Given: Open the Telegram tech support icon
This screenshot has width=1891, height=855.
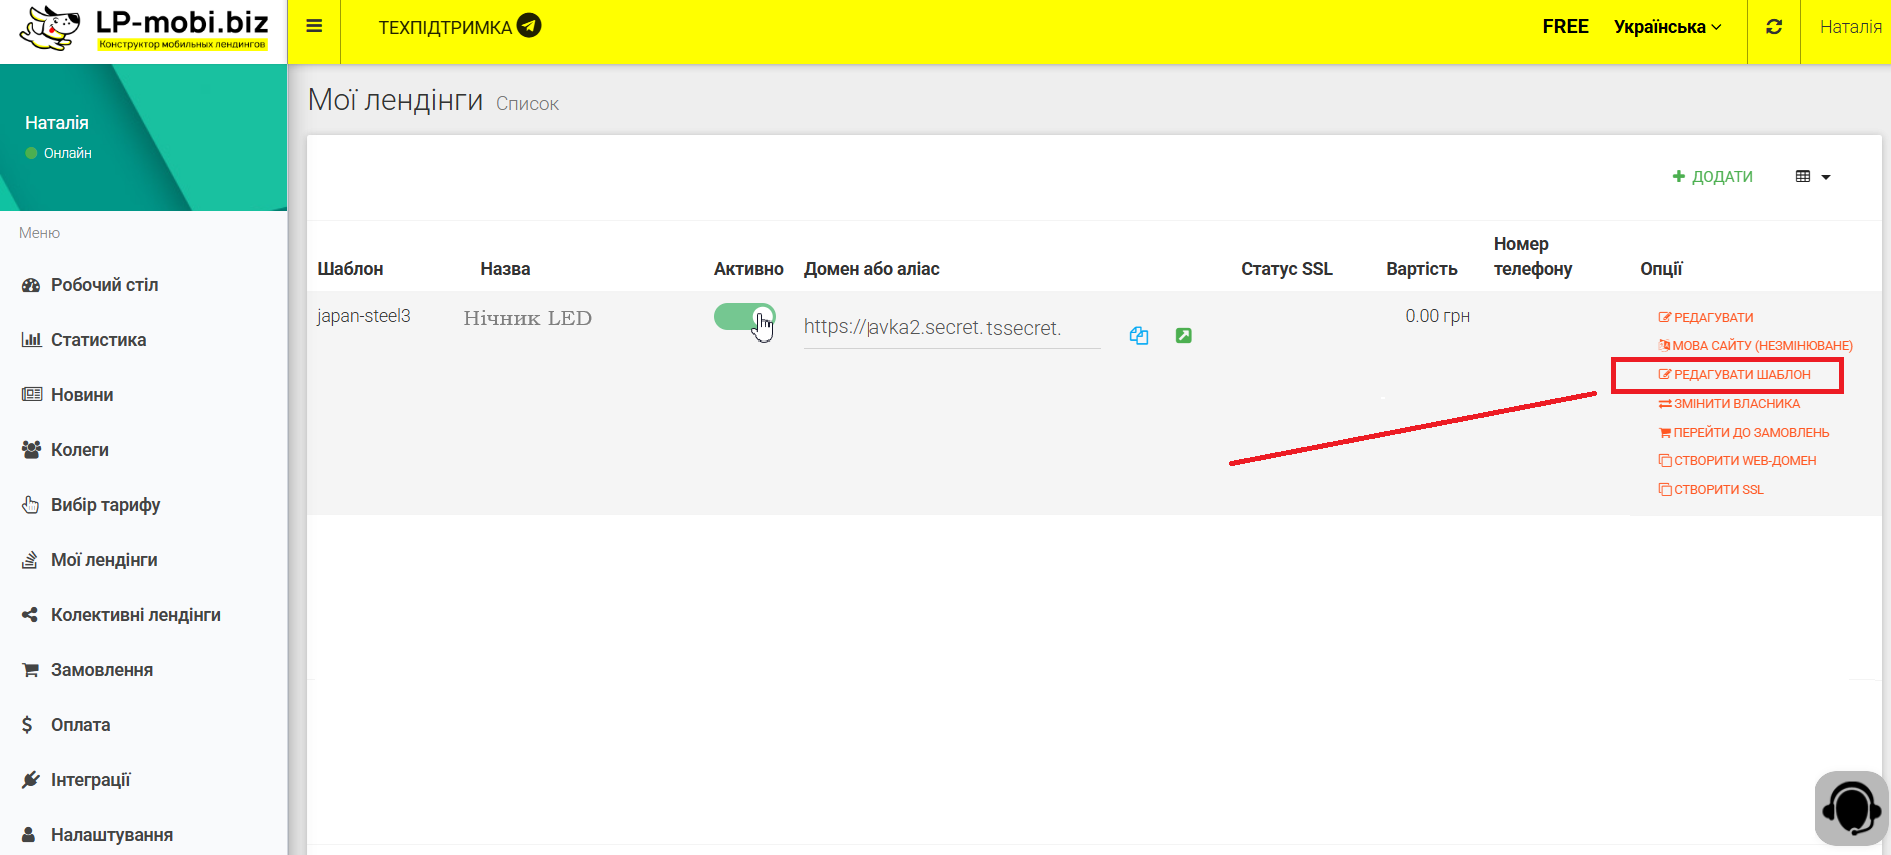Looking at the screenshot, I should 529,26.
